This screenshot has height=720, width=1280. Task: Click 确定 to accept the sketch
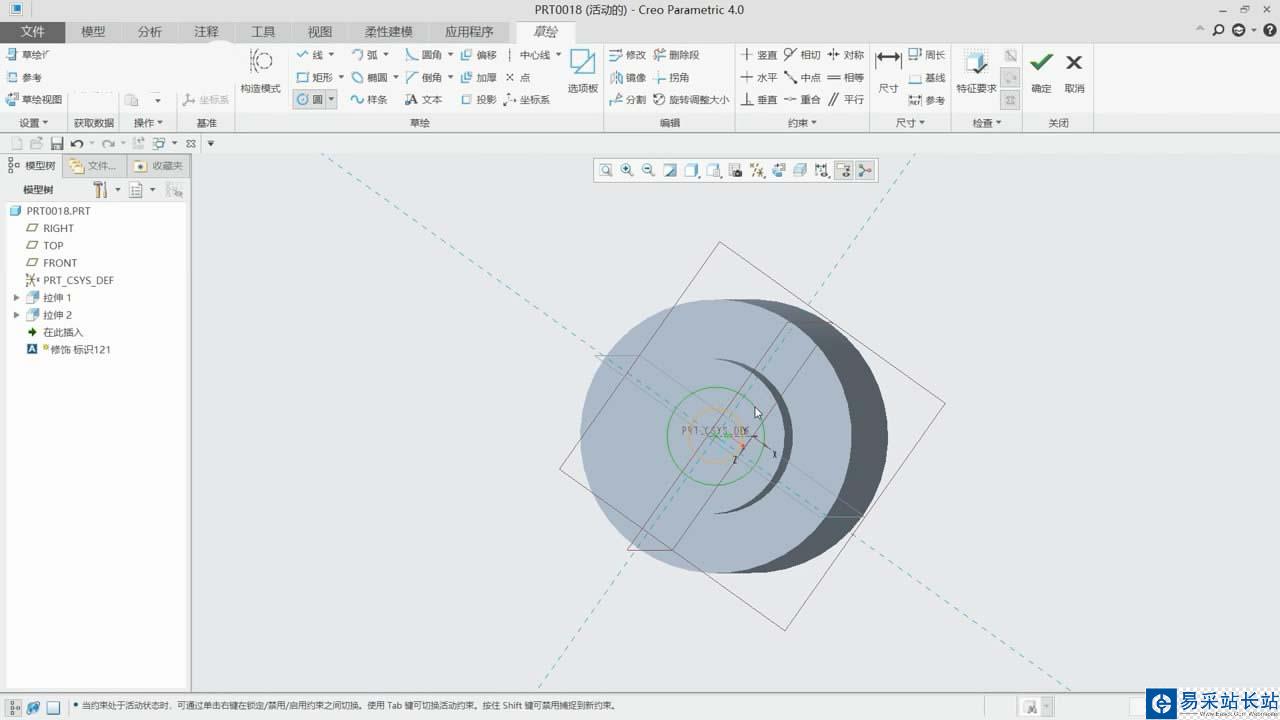1041,72
